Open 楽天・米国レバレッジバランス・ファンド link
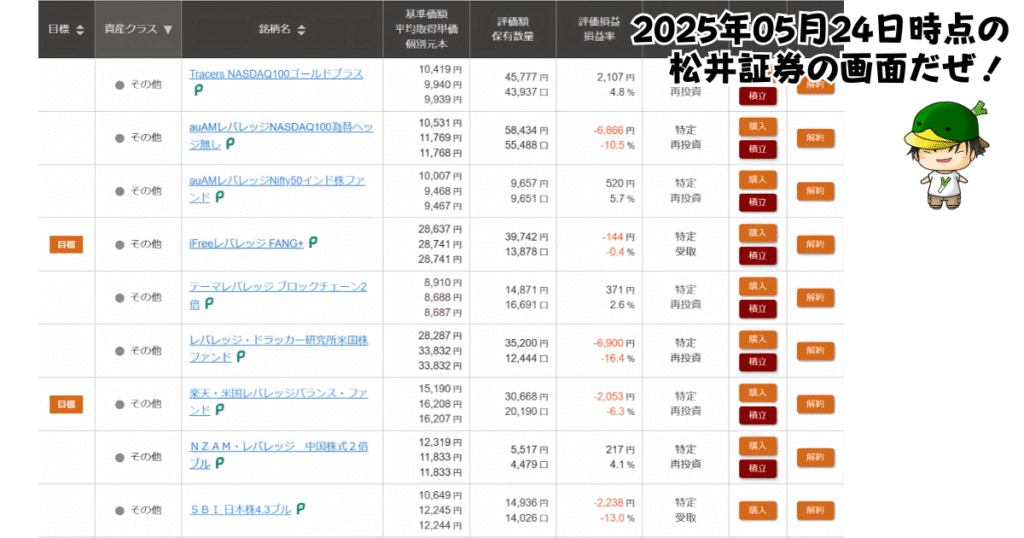 point(279,402)
